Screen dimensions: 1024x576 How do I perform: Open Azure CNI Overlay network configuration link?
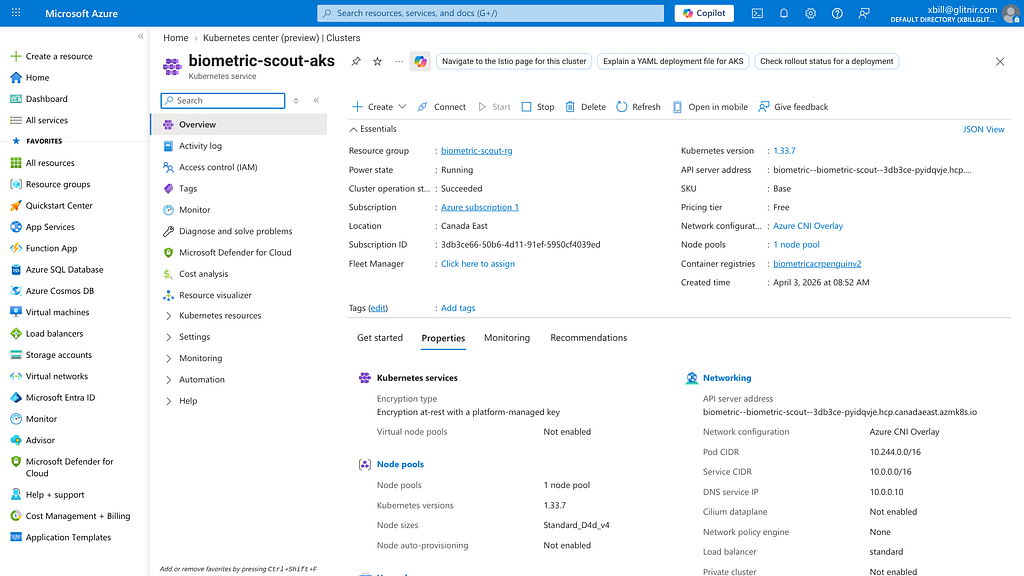808,226
